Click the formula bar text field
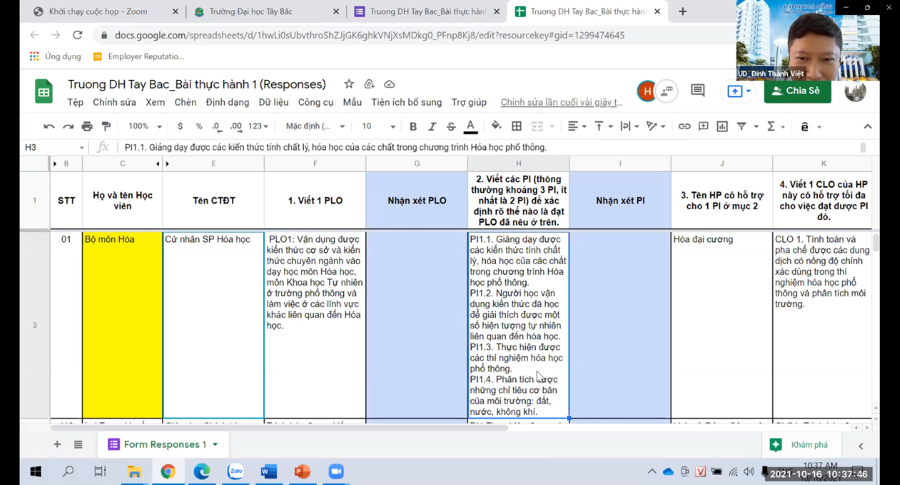 [491, 148]
